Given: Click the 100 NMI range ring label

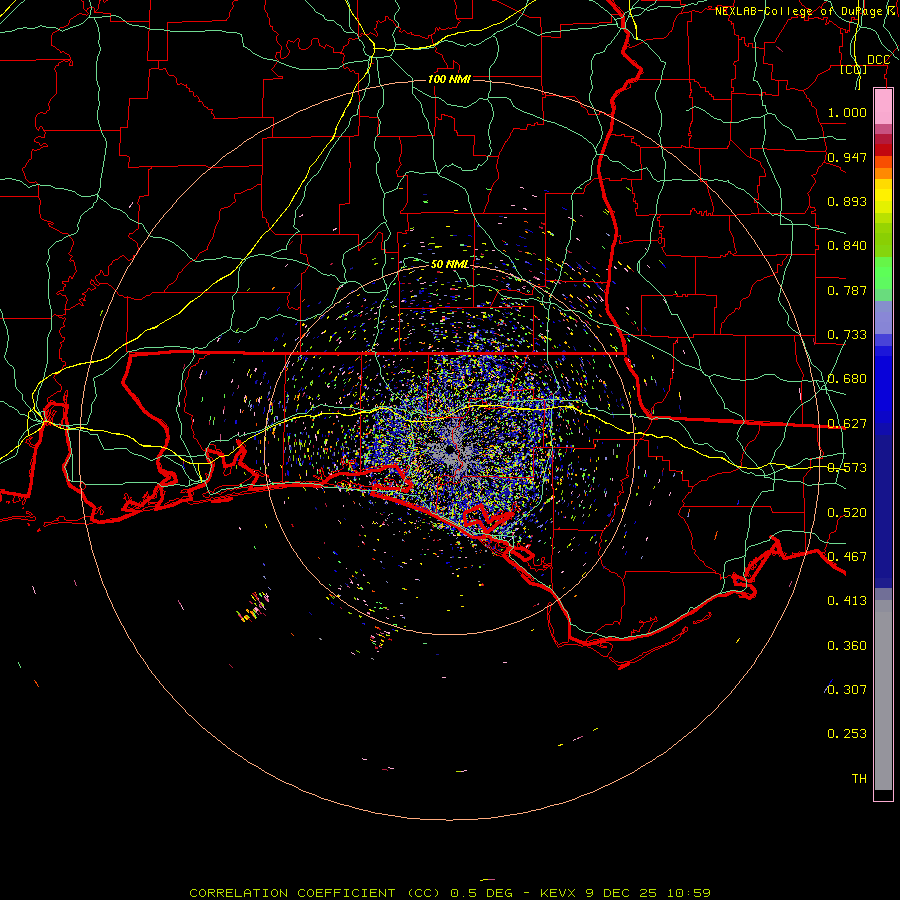Looking at the screenshot, I should click(449, 79).
